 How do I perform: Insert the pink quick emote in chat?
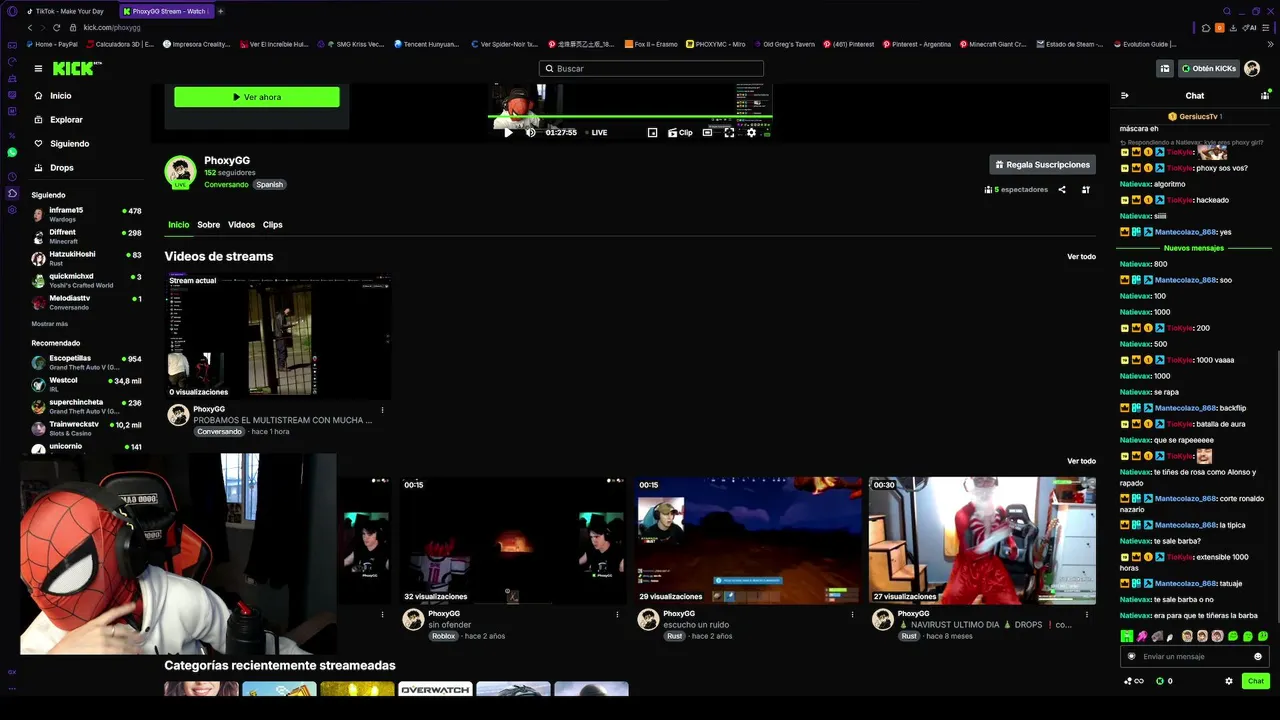(1142, 636)
